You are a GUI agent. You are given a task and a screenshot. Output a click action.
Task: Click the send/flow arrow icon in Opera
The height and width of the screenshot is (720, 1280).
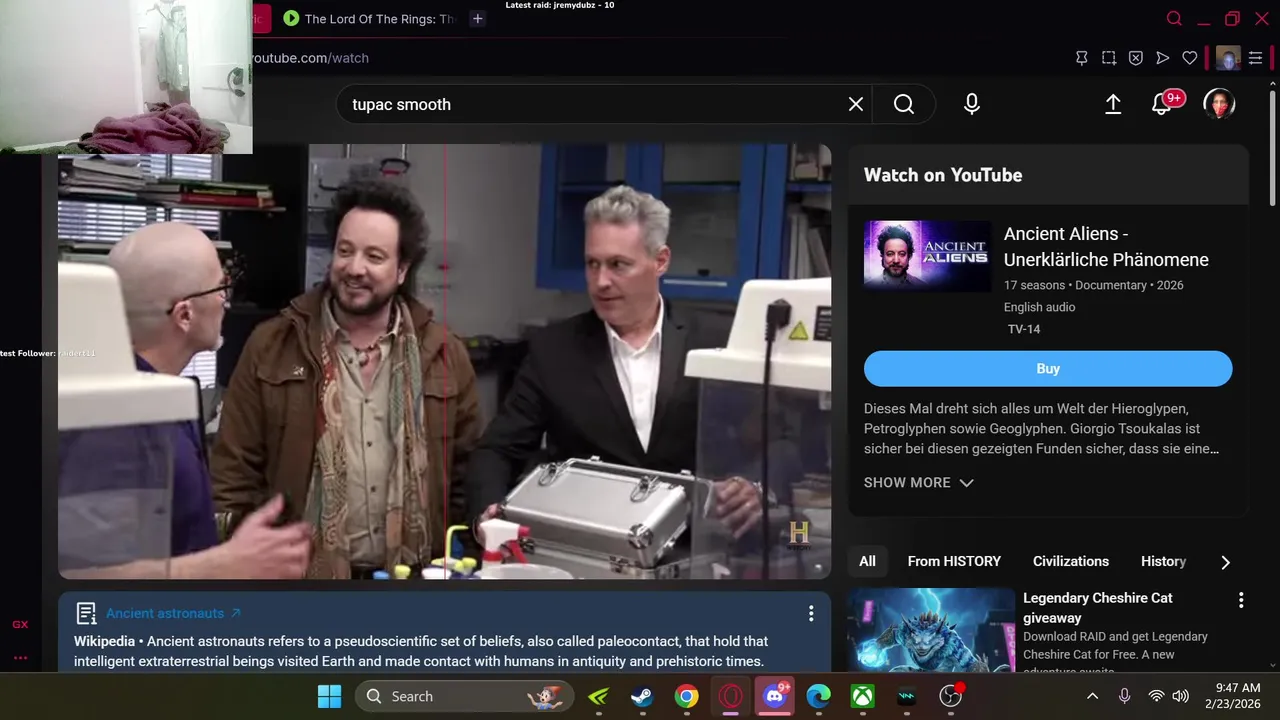tap(1163, 58)
